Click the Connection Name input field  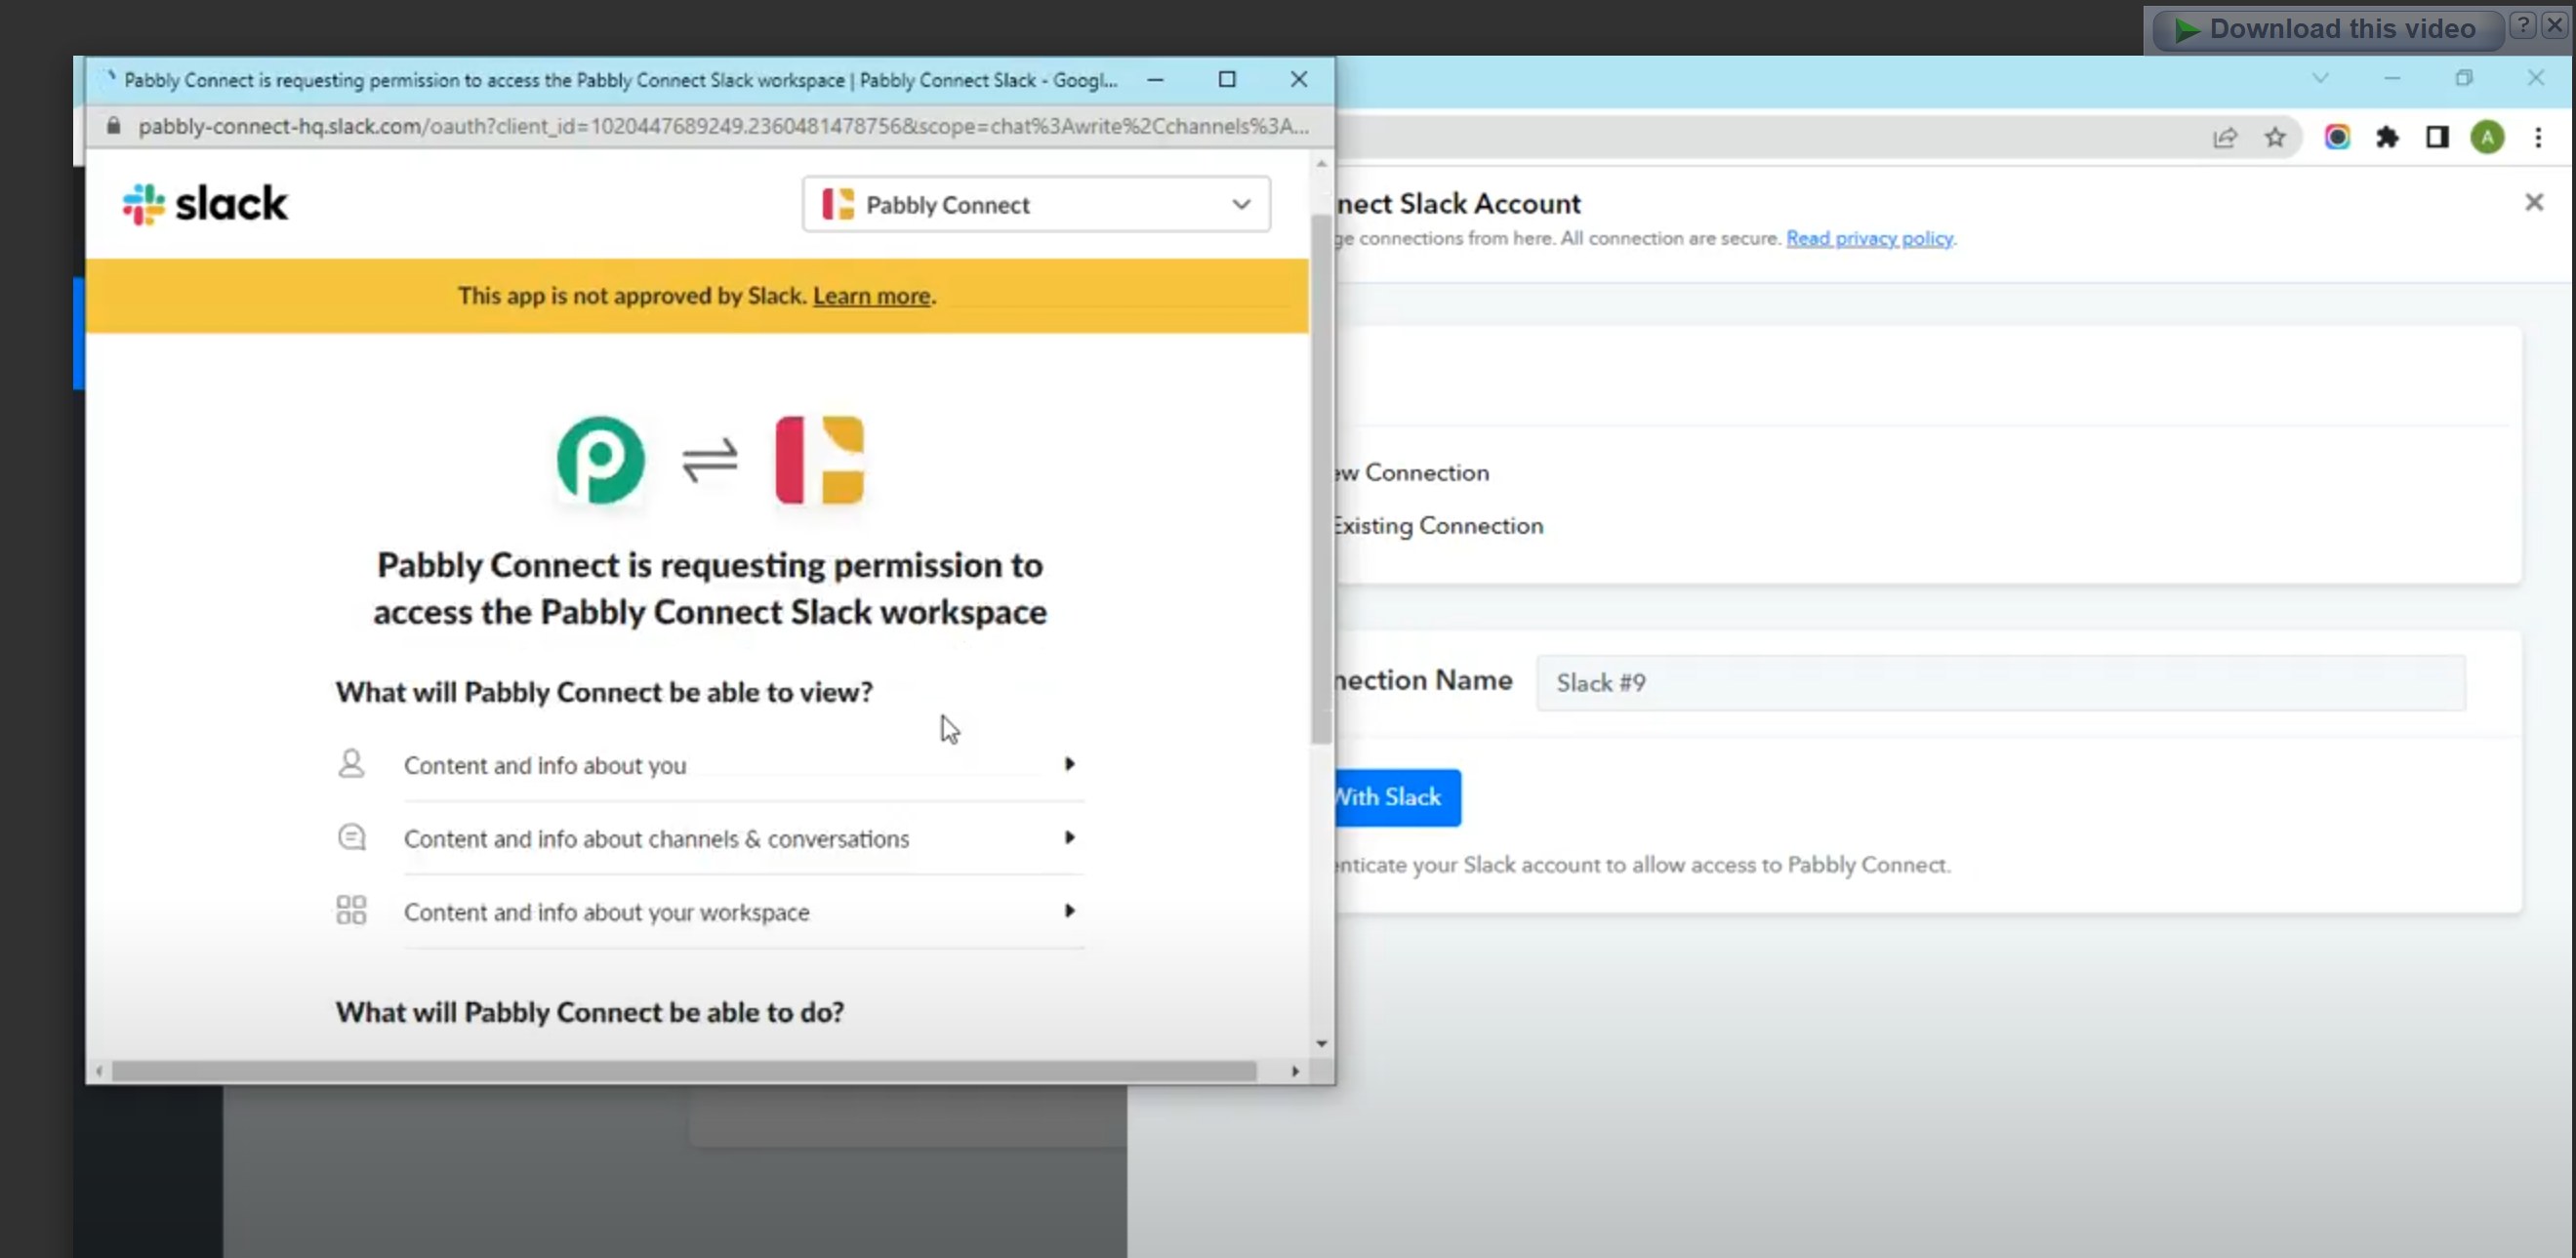click(x=2000, y=683)
